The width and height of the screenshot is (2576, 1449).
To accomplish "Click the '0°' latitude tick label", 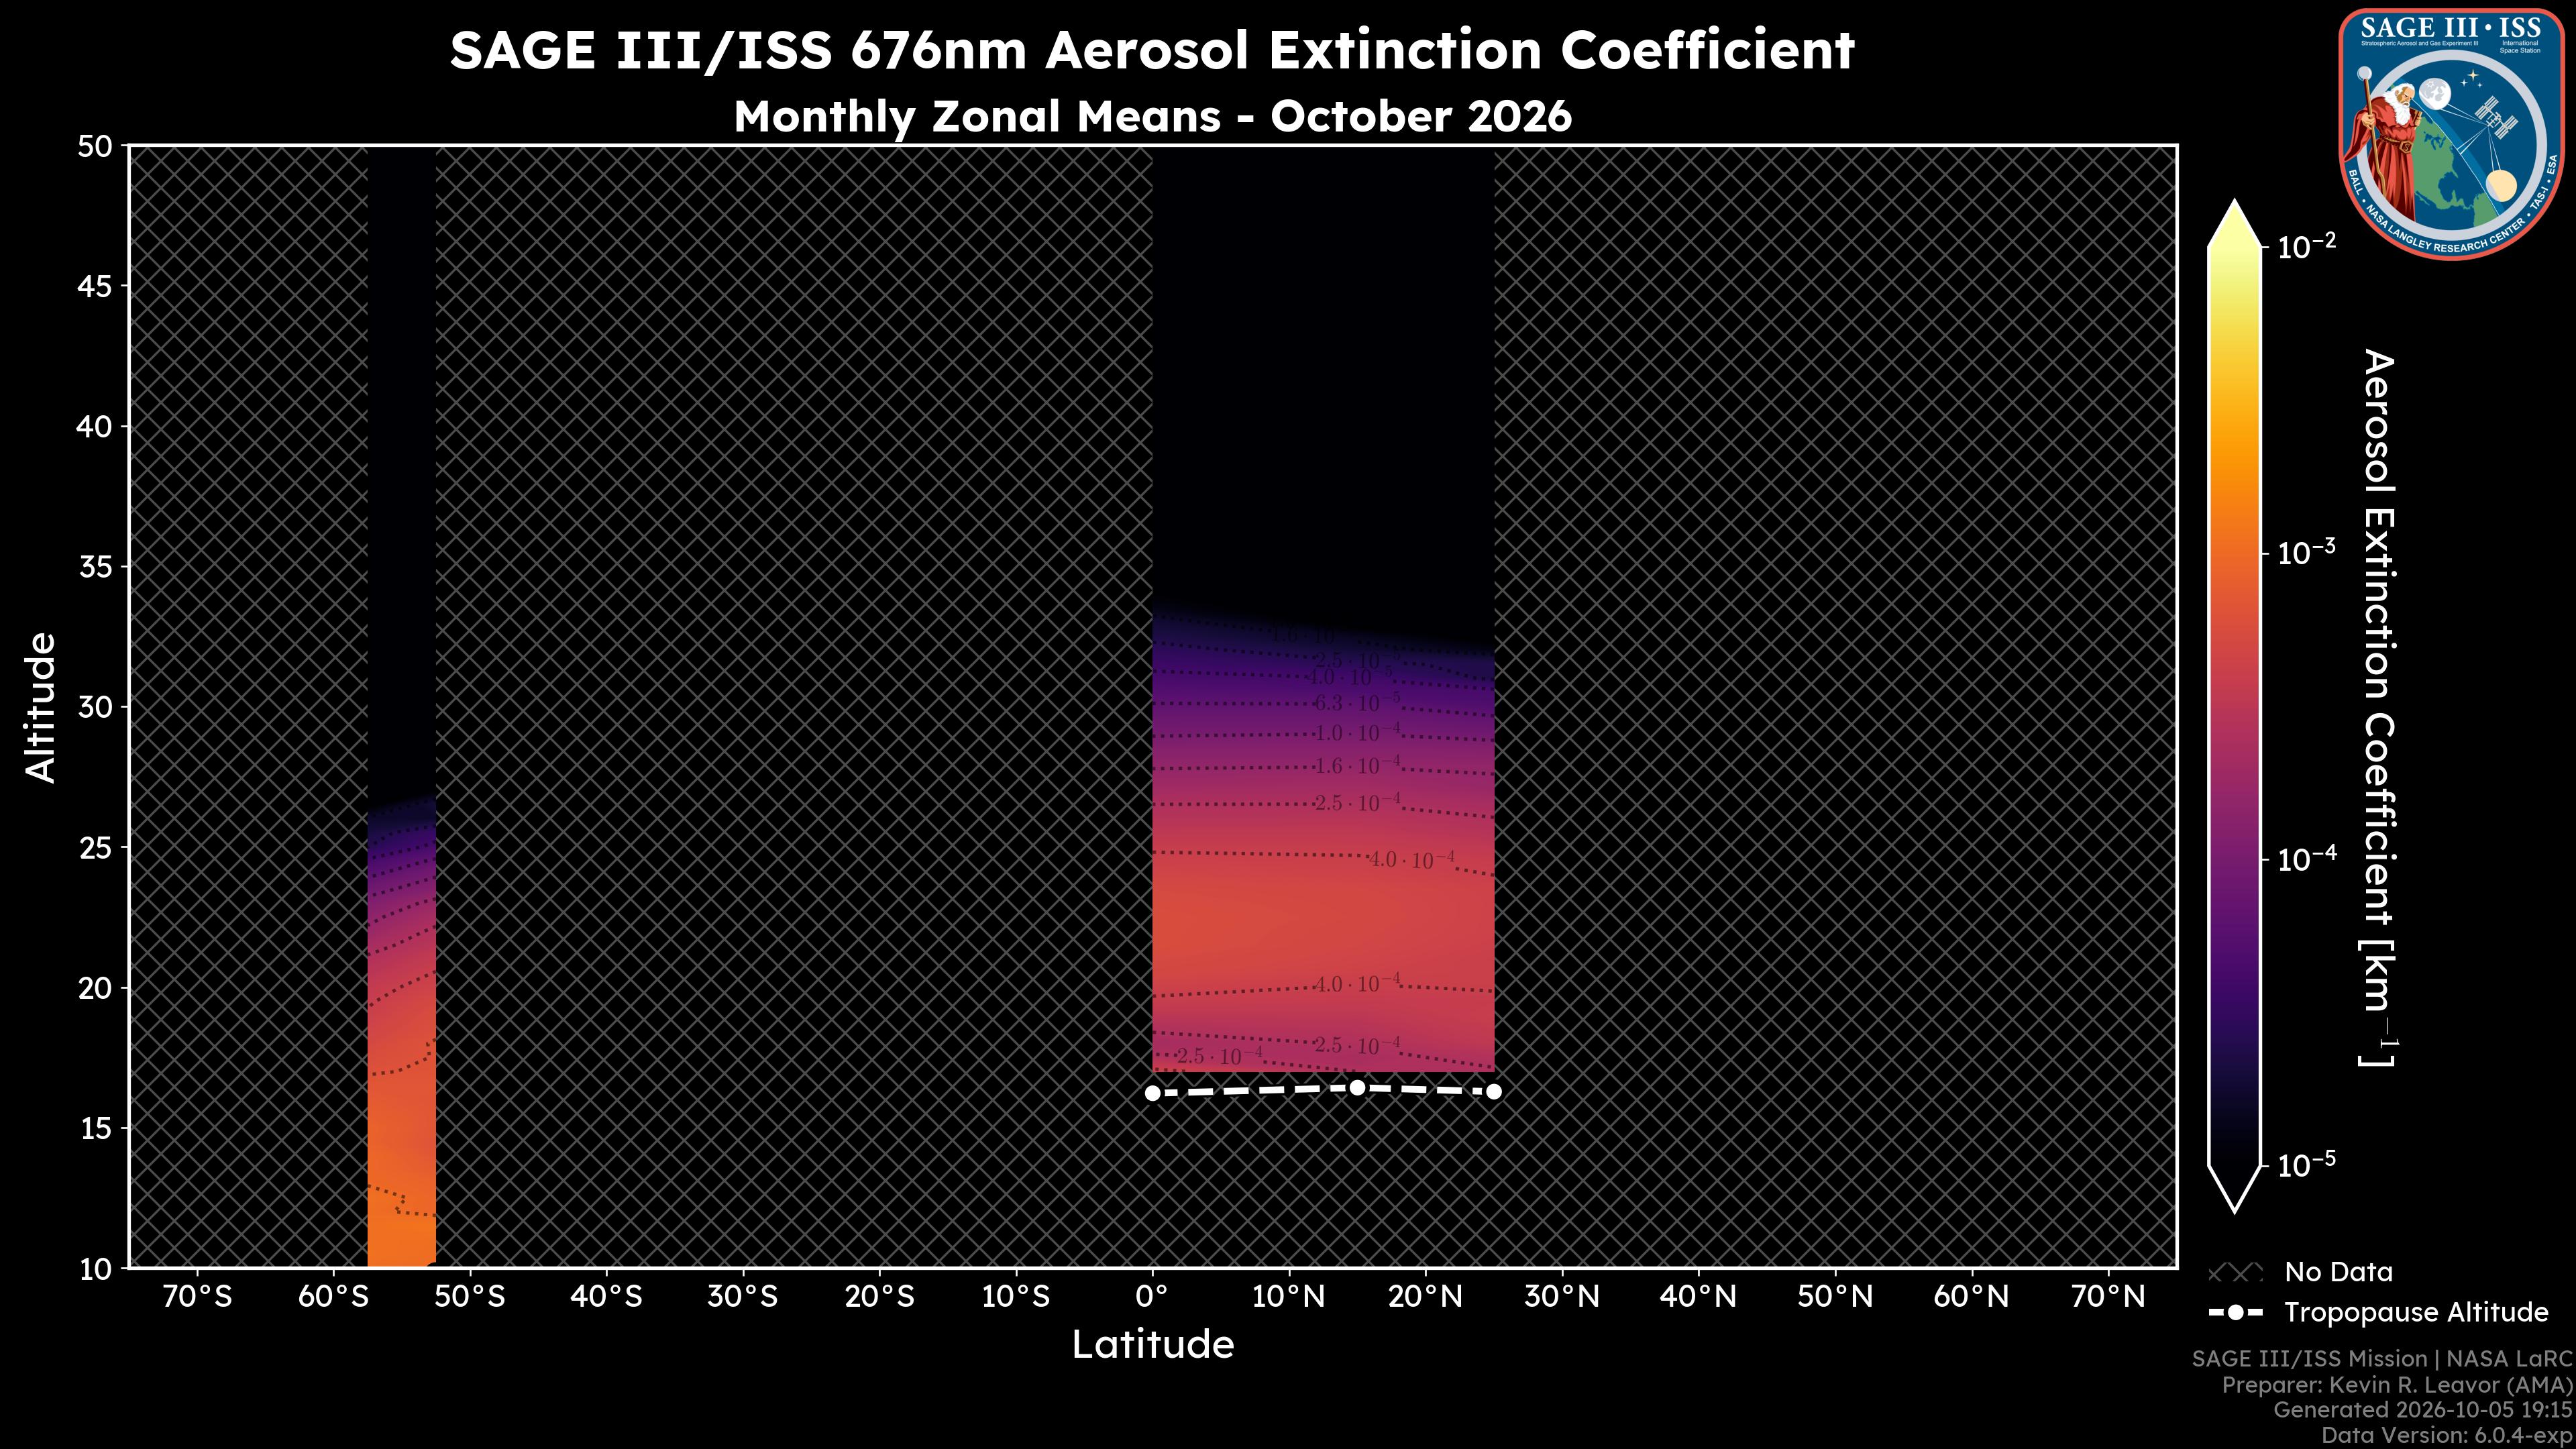I will point(1152,1297).
